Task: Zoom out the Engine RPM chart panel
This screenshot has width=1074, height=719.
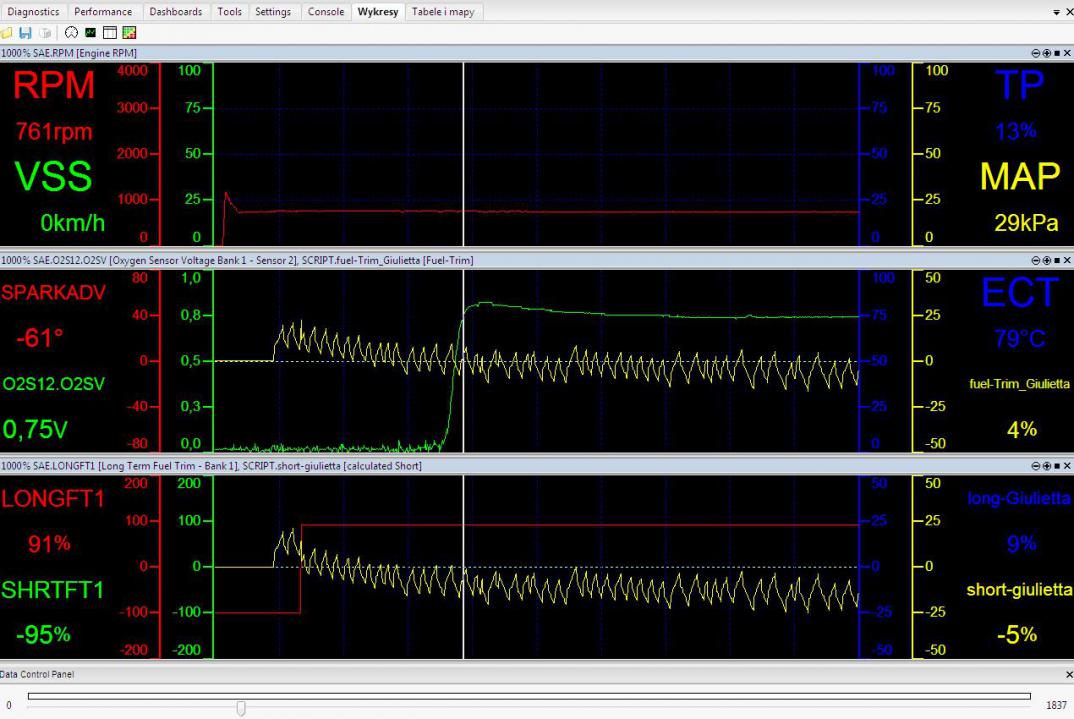Action: [x=1036, y=52]
